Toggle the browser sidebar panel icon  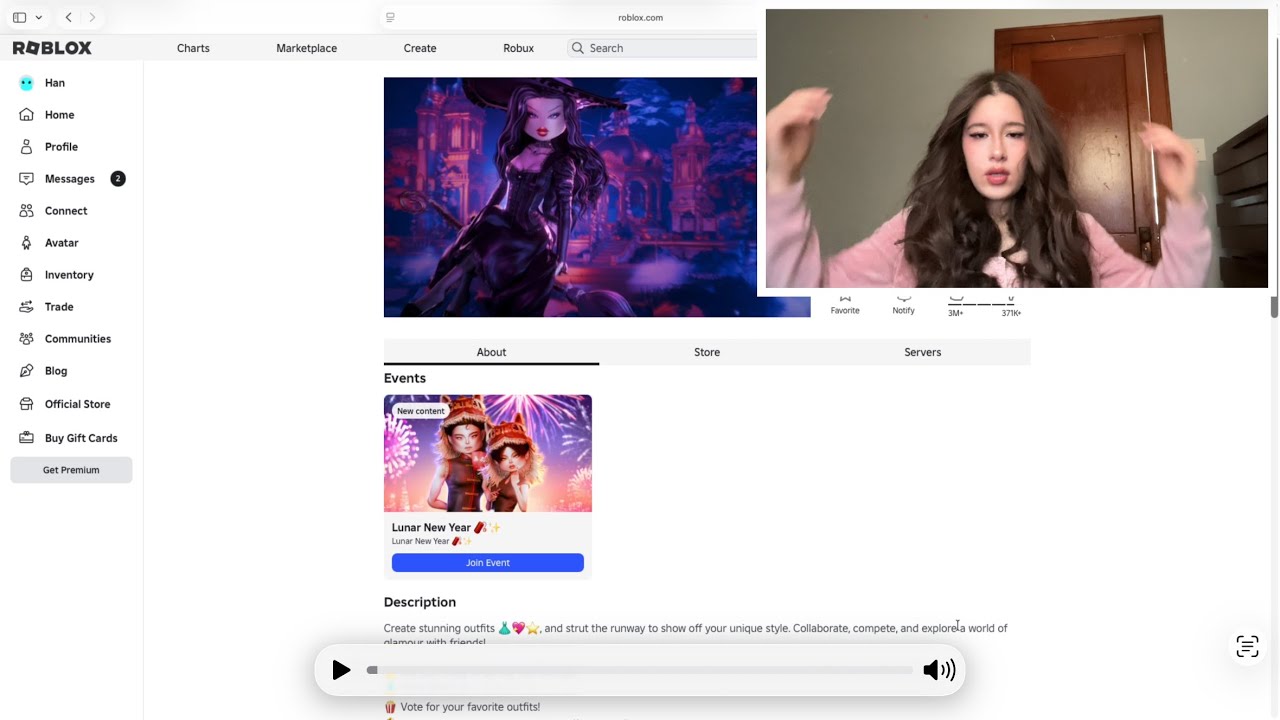point(19,17)
